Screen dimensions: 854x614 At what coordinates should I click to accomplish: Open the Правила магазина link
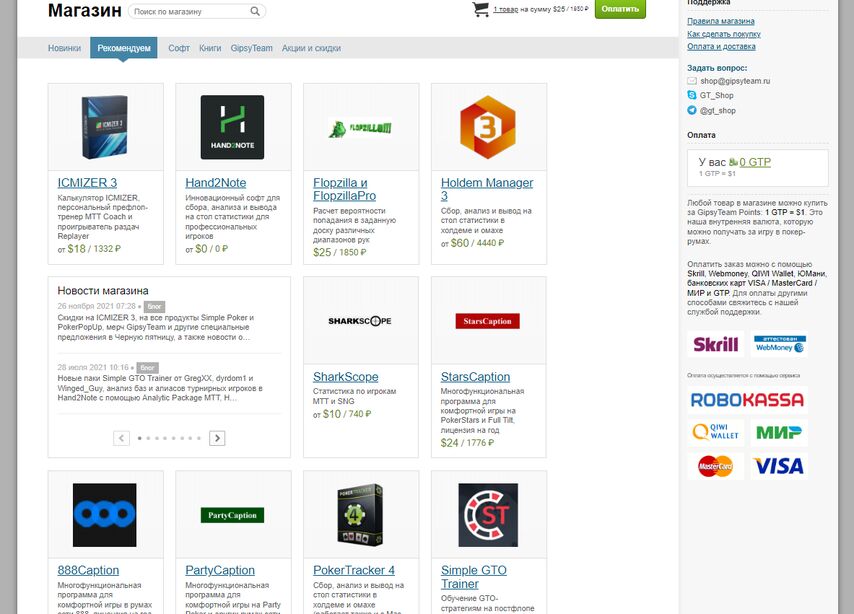pyautogui.click(x=721, y=21)
